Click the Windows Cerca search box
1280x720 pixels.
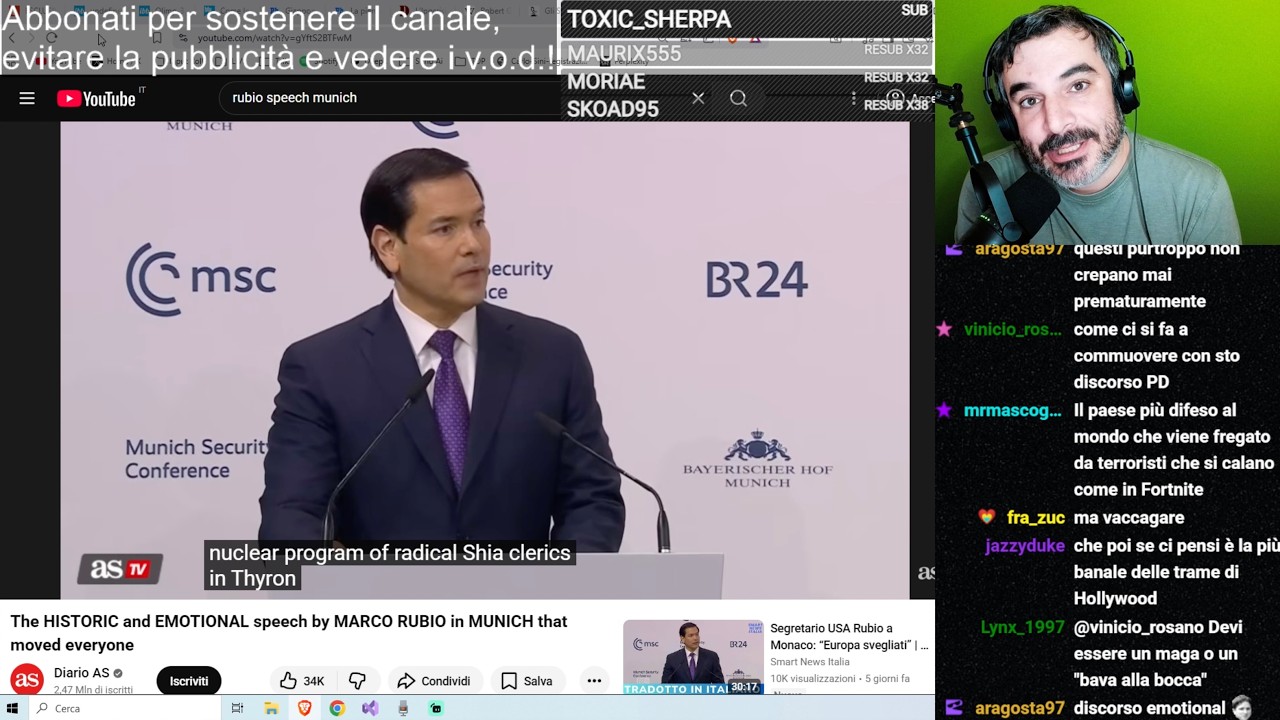[x=125, y=708]
